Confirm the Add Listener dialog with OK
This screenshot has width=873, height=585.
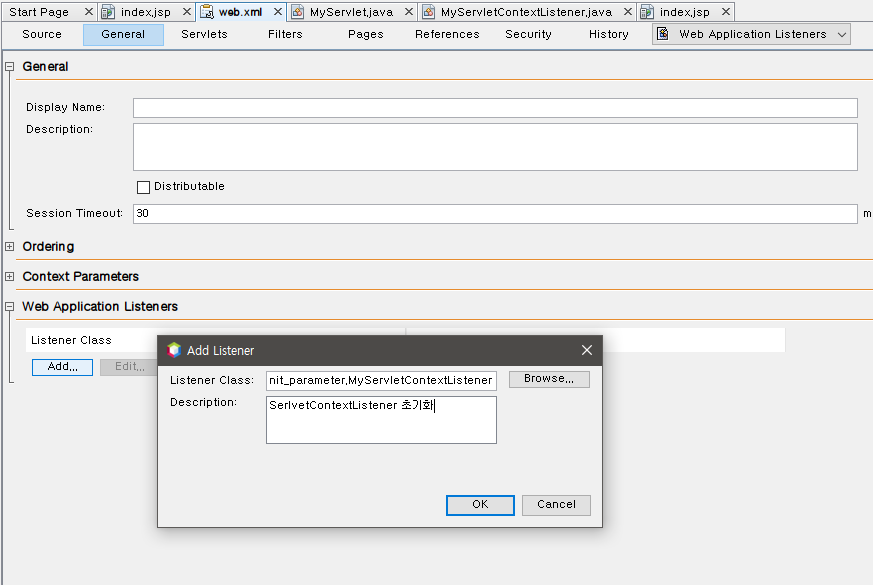coord(480,505)
